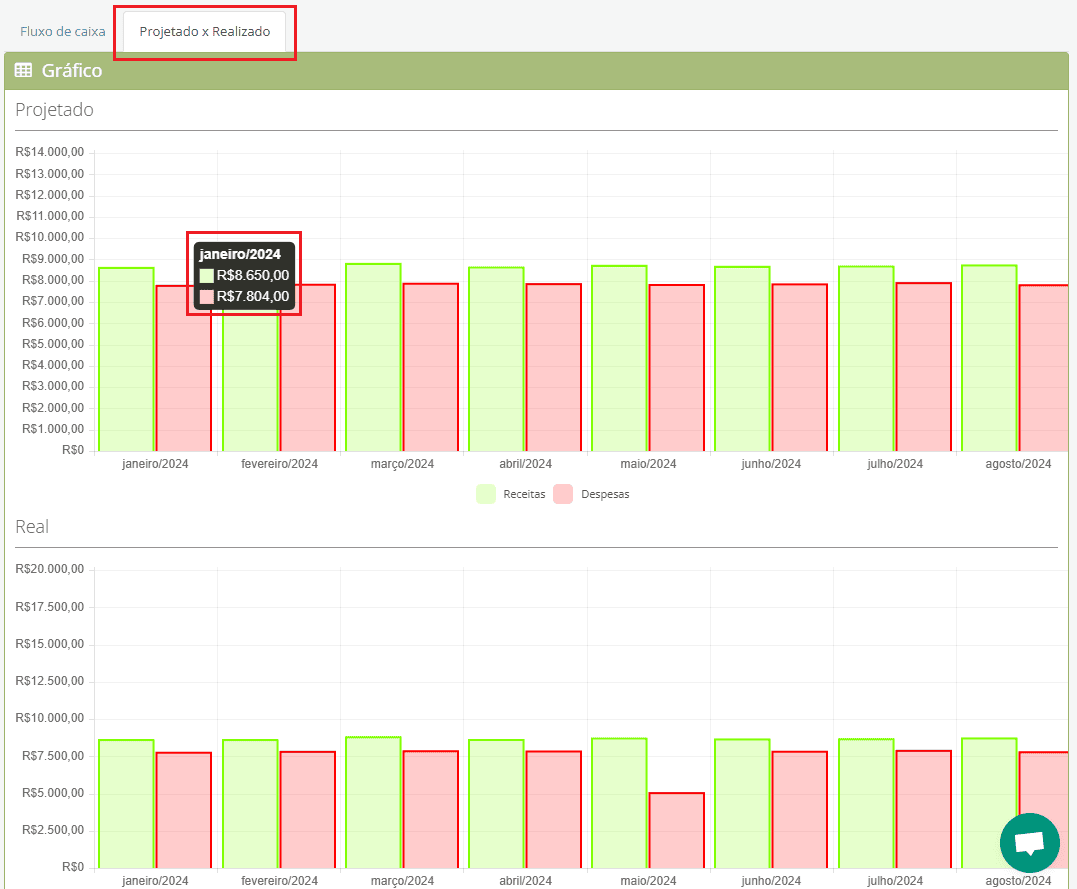
Task: Click março/2024 red Despesas bar in Projetado
Action: pos(431,368)
